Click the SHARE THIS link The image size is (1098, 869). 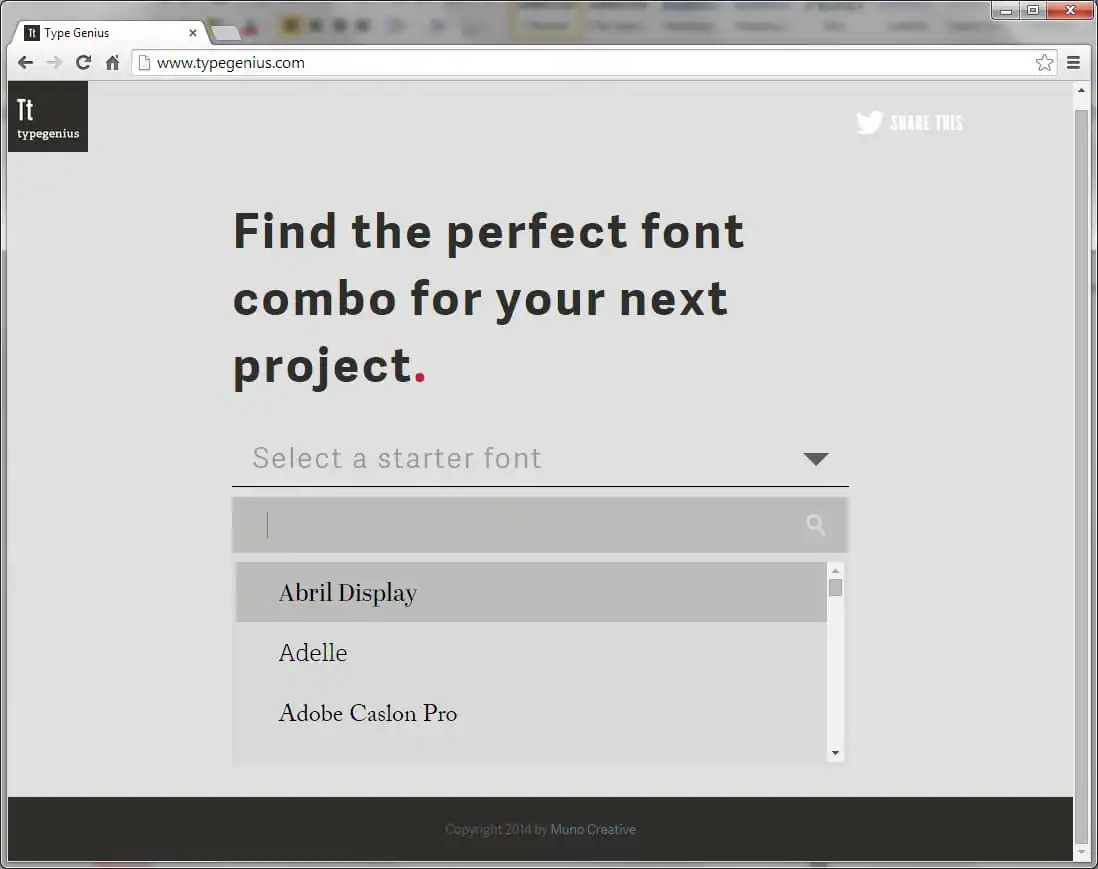click(926, 123)
